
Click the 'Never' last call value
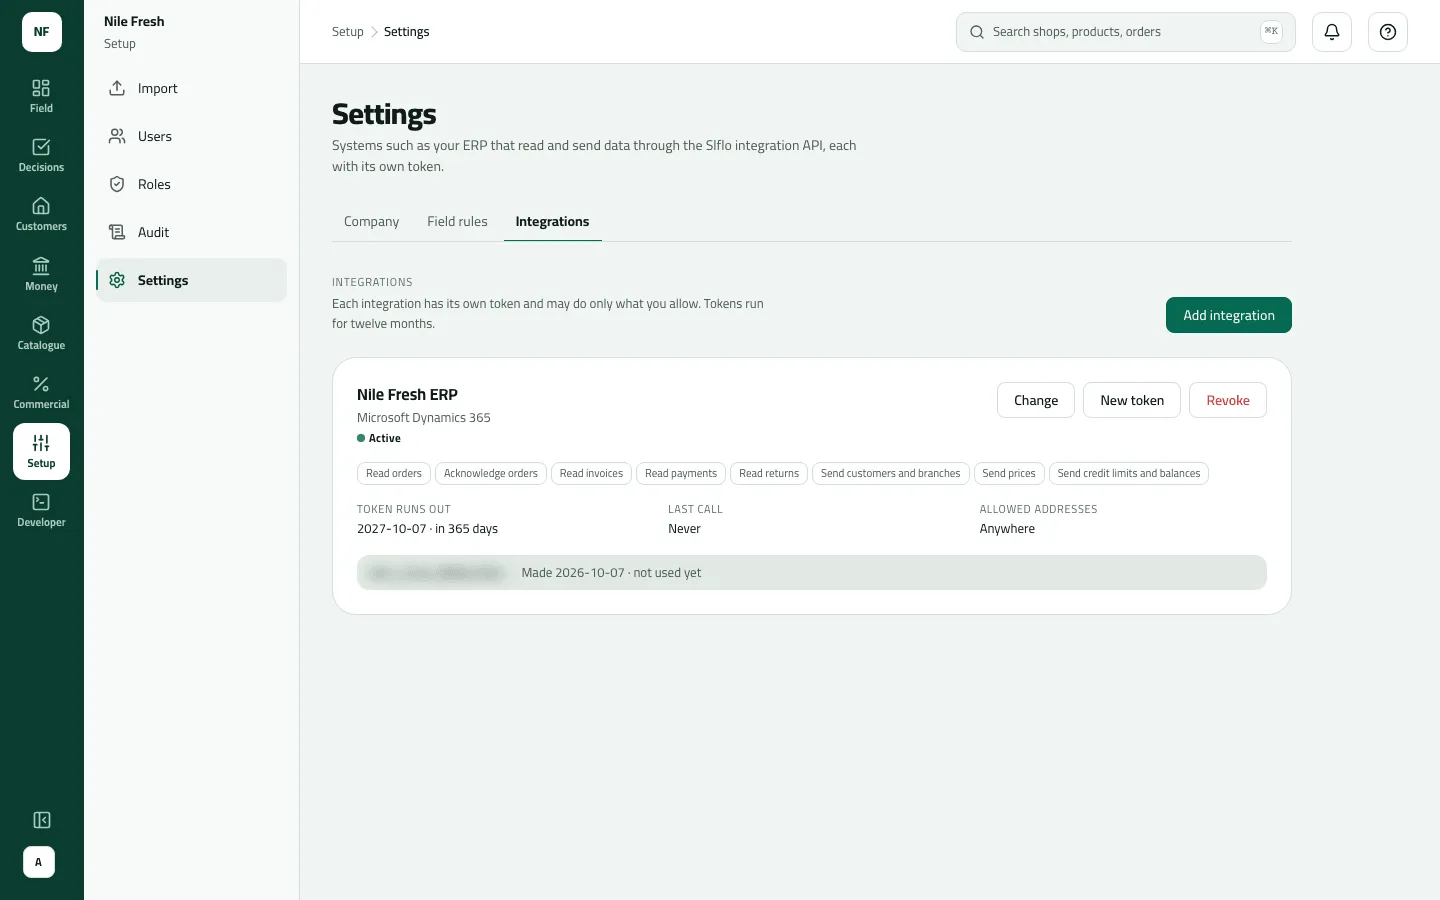point(684,529)
